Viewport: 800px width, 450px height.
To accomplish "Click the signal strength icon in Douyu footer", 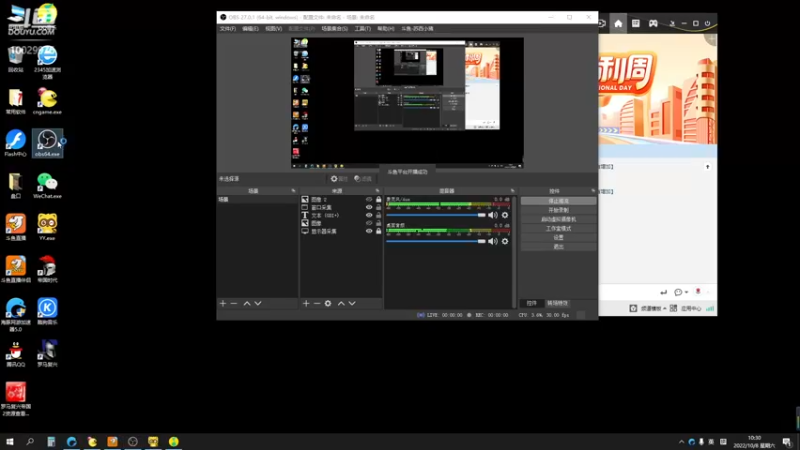I will coord(710,308).
